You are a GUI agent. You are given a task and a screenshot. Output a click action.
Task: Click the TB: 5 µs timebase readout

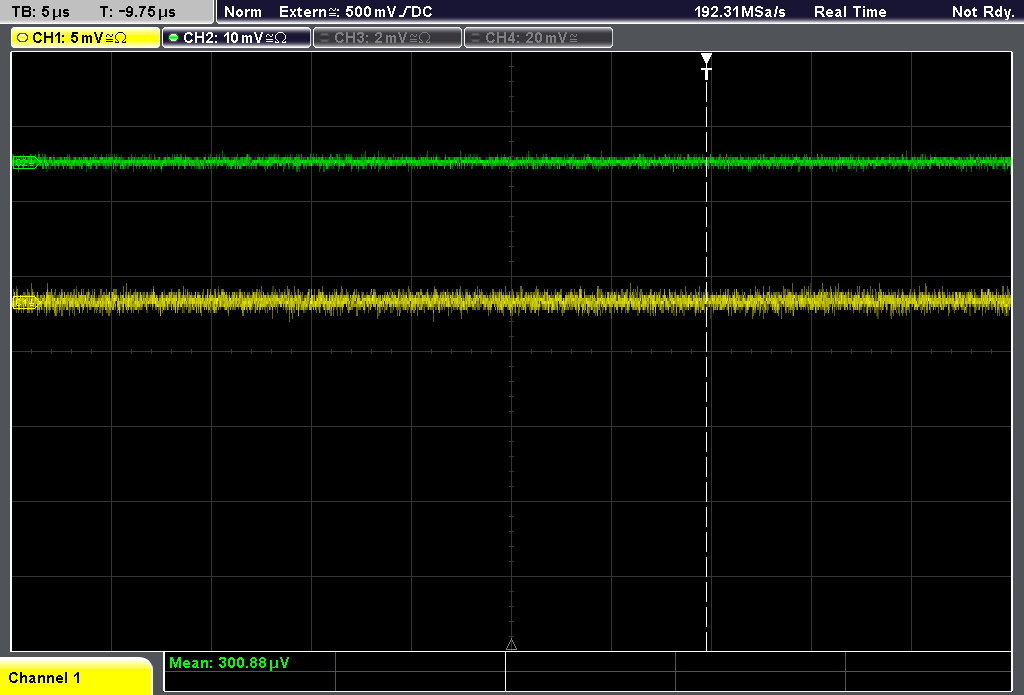pos(40,12)
